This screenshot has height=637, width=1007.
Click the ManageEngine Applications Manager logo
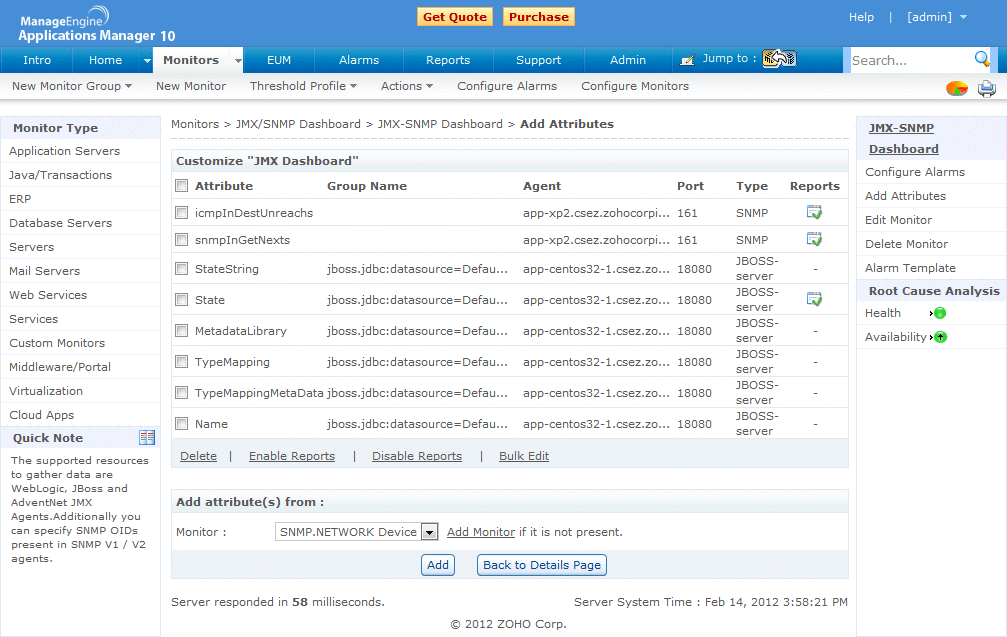pyautogui.click(x=96, y=24)
